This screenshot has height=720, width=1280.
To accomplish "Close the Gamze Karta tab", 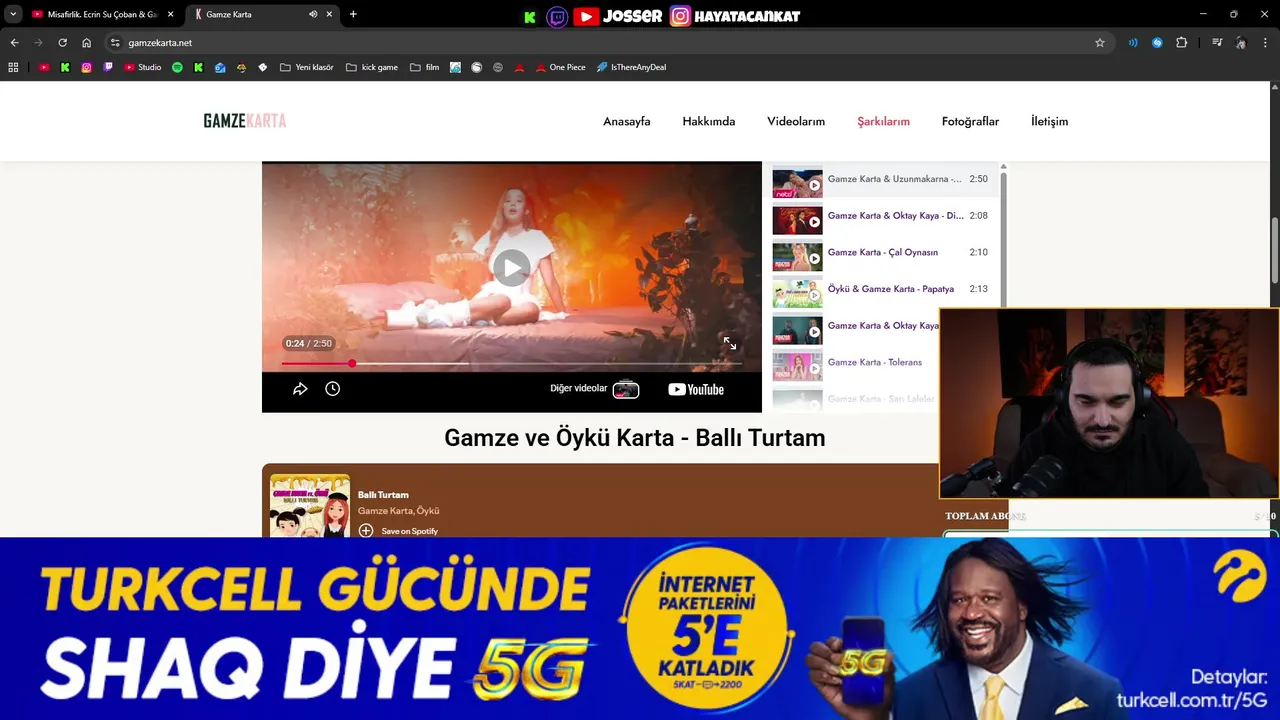I will [x=329, y=14].
